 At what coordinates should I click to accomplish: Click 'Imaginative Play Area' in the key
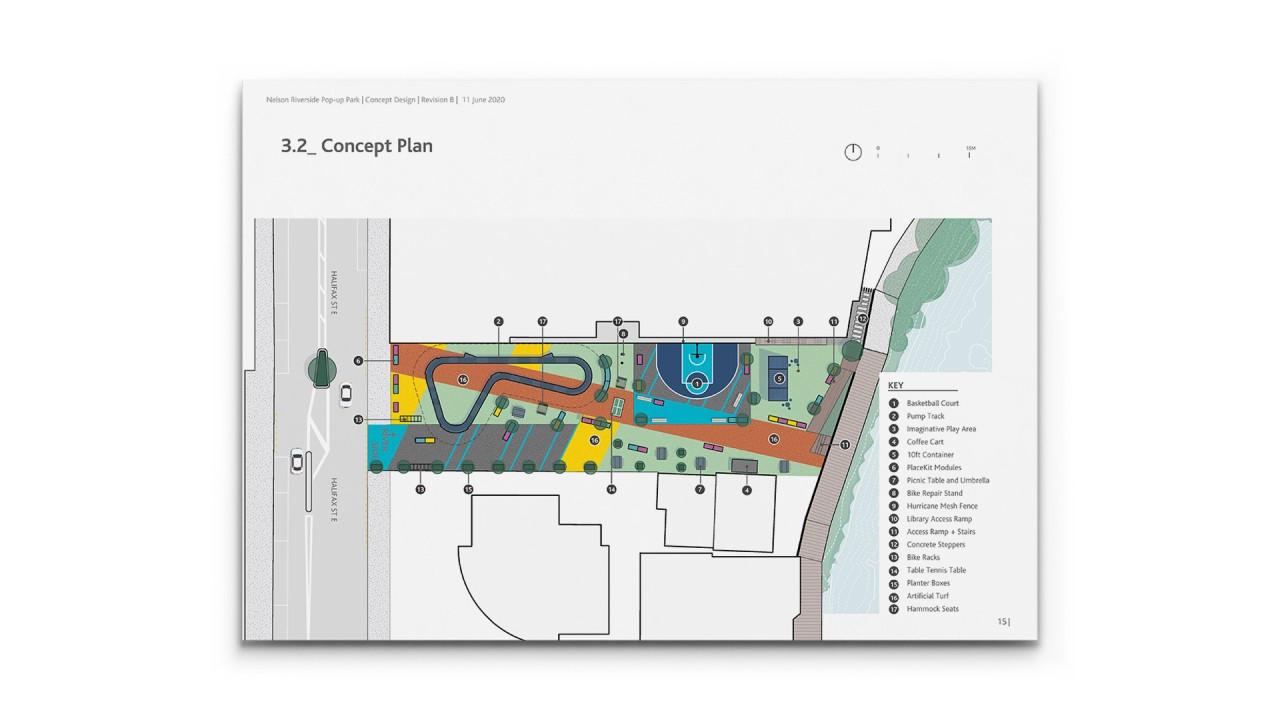941,429
